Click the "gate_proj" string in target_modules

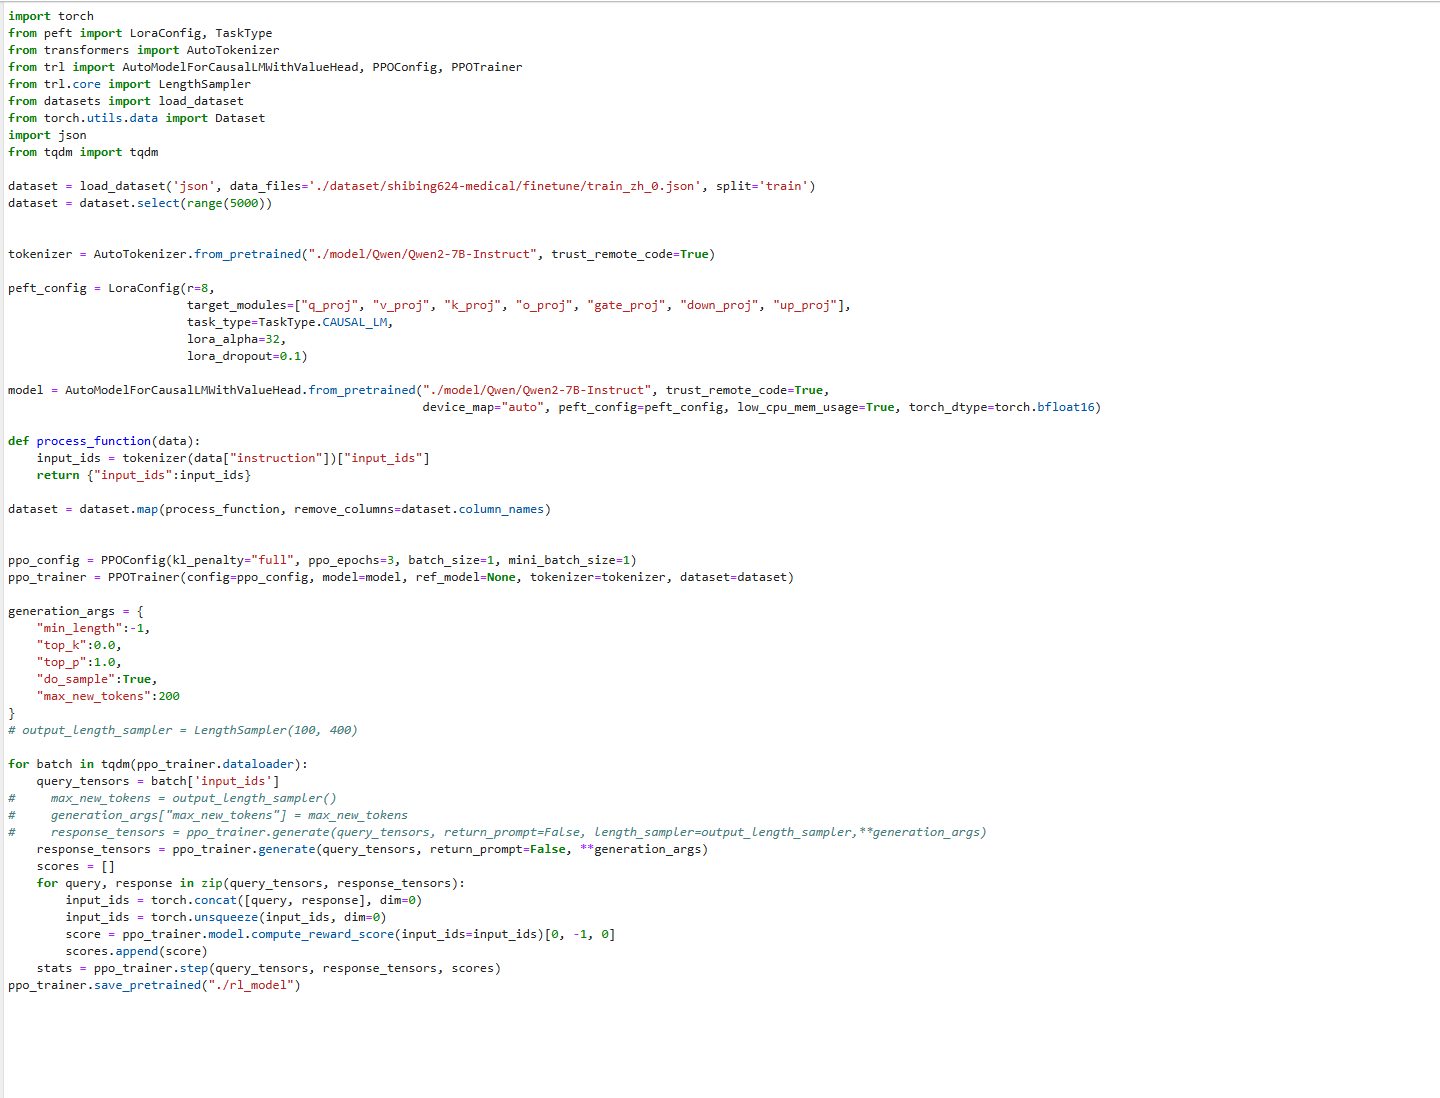(626, 305)
